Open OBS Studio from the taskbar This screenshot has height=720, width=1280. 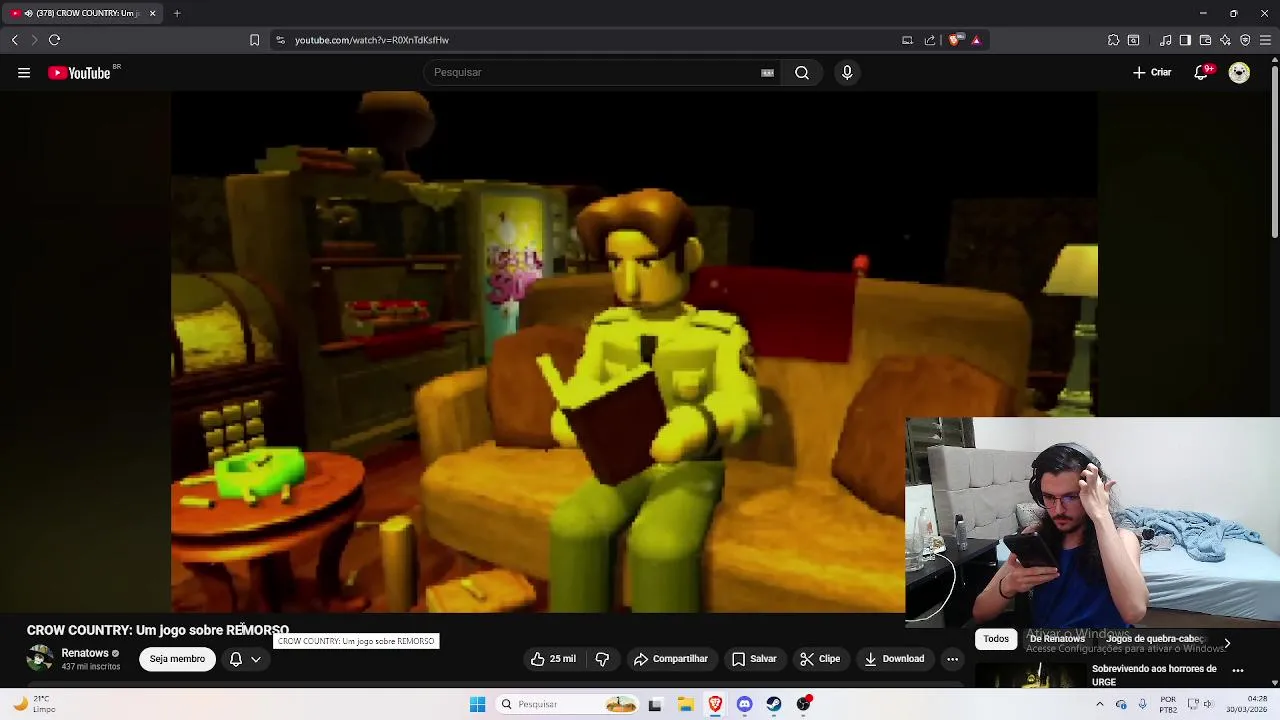pos(803,704)
